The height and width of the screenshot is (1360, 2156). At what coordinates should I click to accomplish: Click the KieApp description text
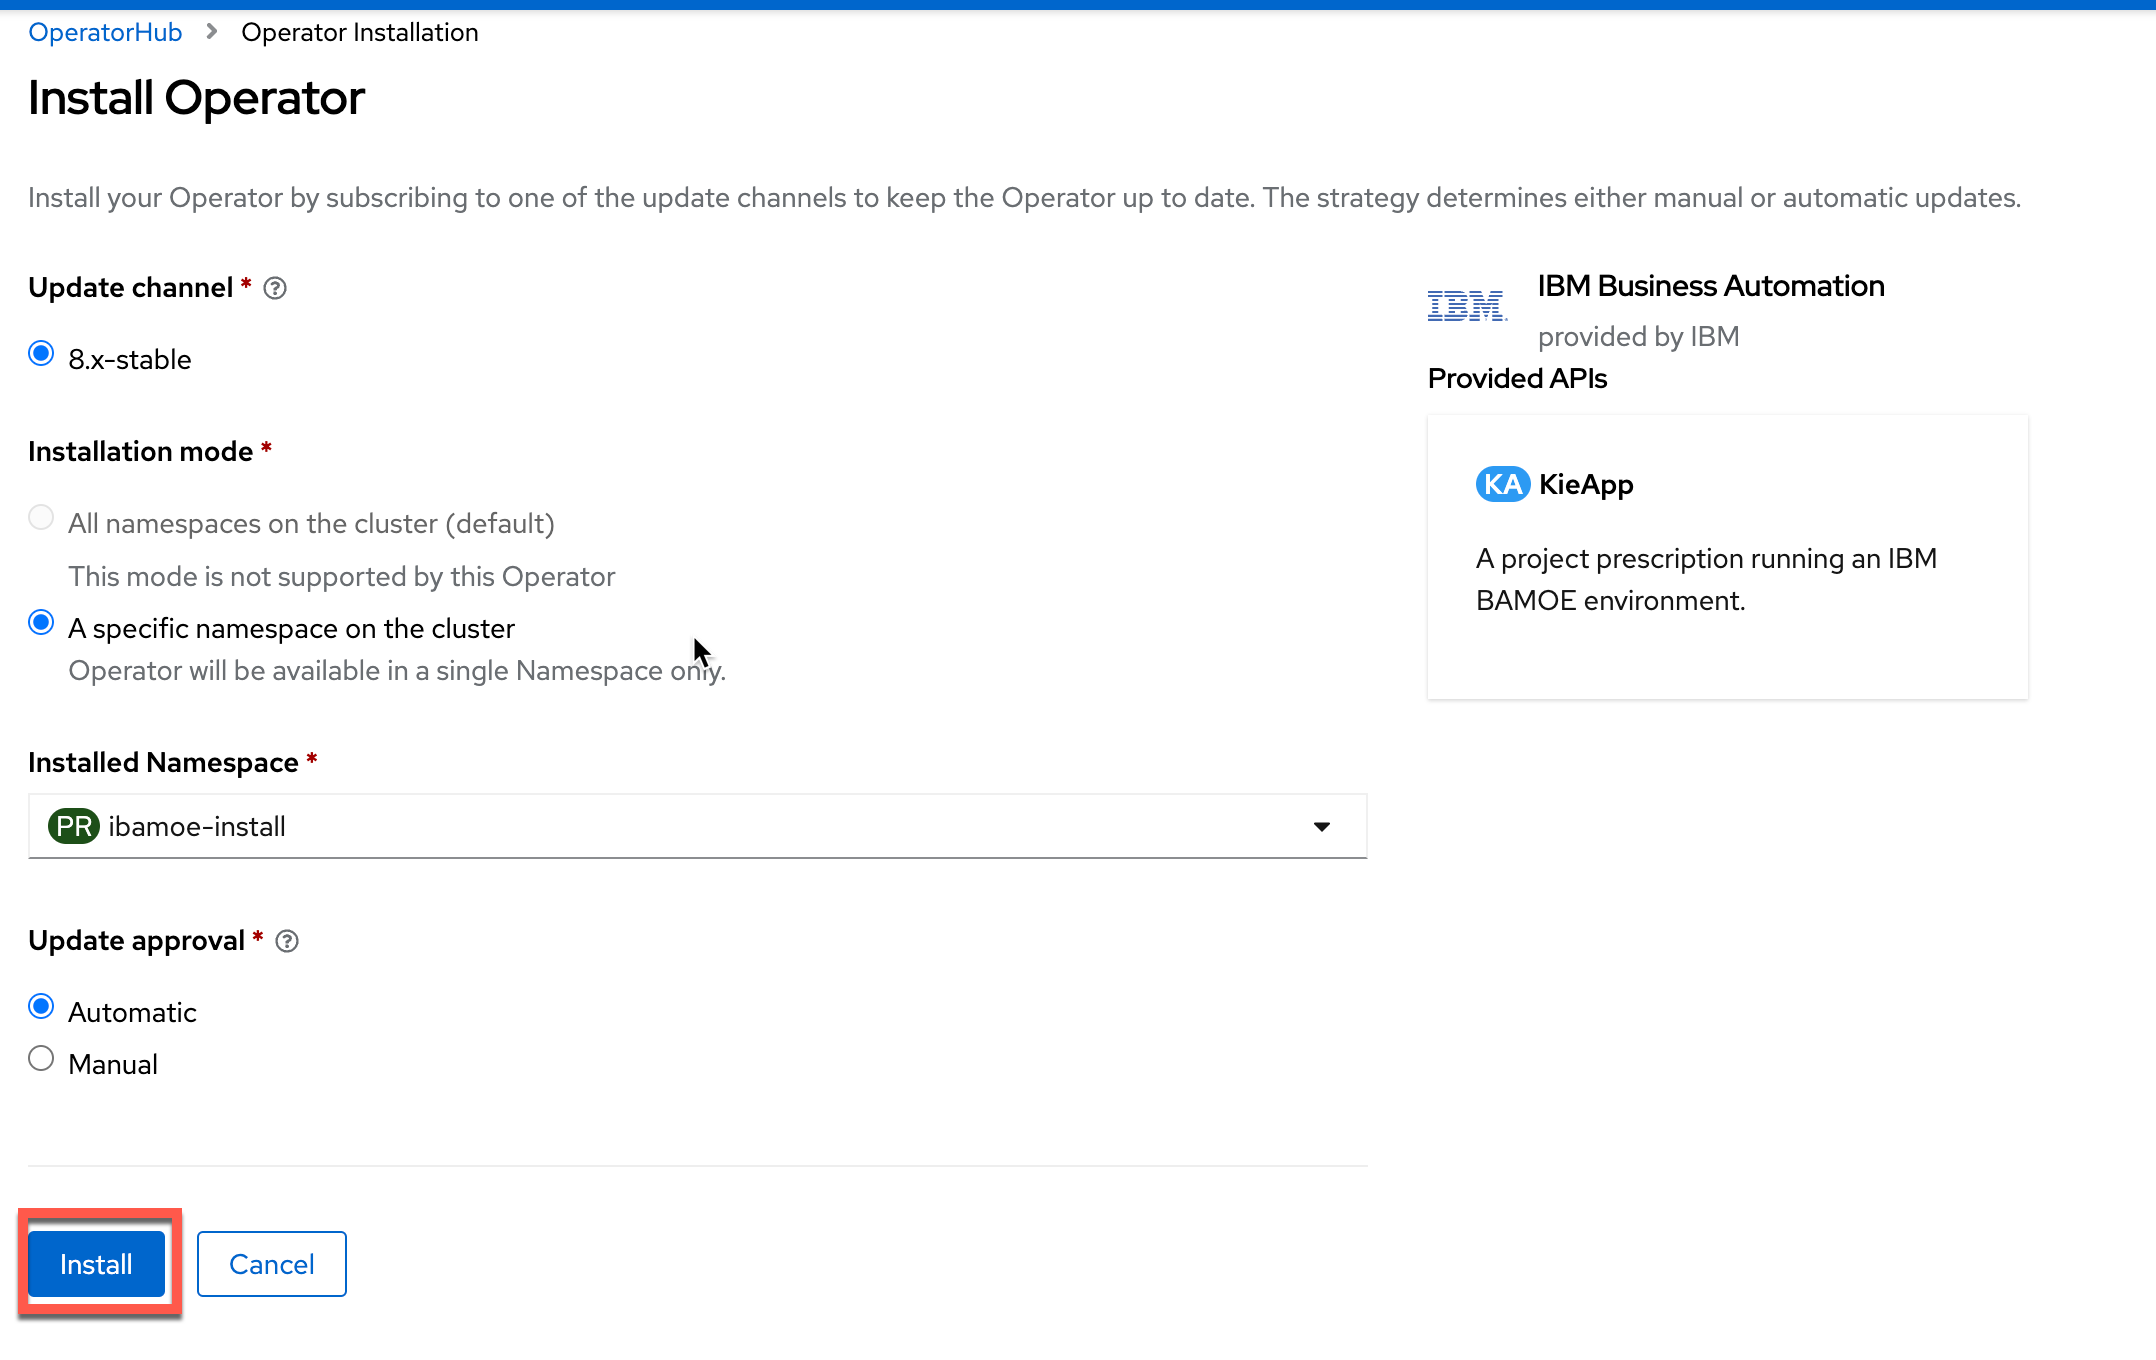pos(1706,580)
